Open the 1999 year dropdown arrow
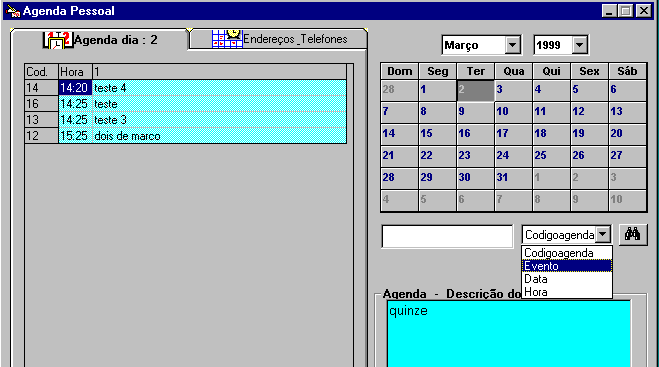Image resolution: width=659 pixels, height=367 pixels. pos(580,45)
